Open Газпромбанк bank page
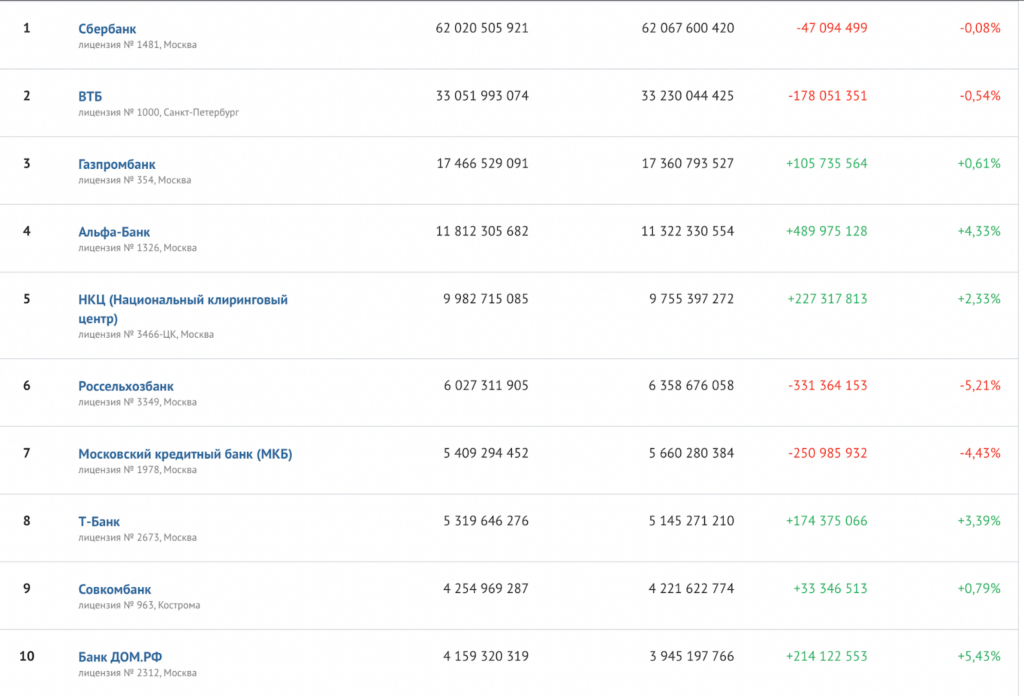This screenshot has height=696, width=1024. click(117, 164)
